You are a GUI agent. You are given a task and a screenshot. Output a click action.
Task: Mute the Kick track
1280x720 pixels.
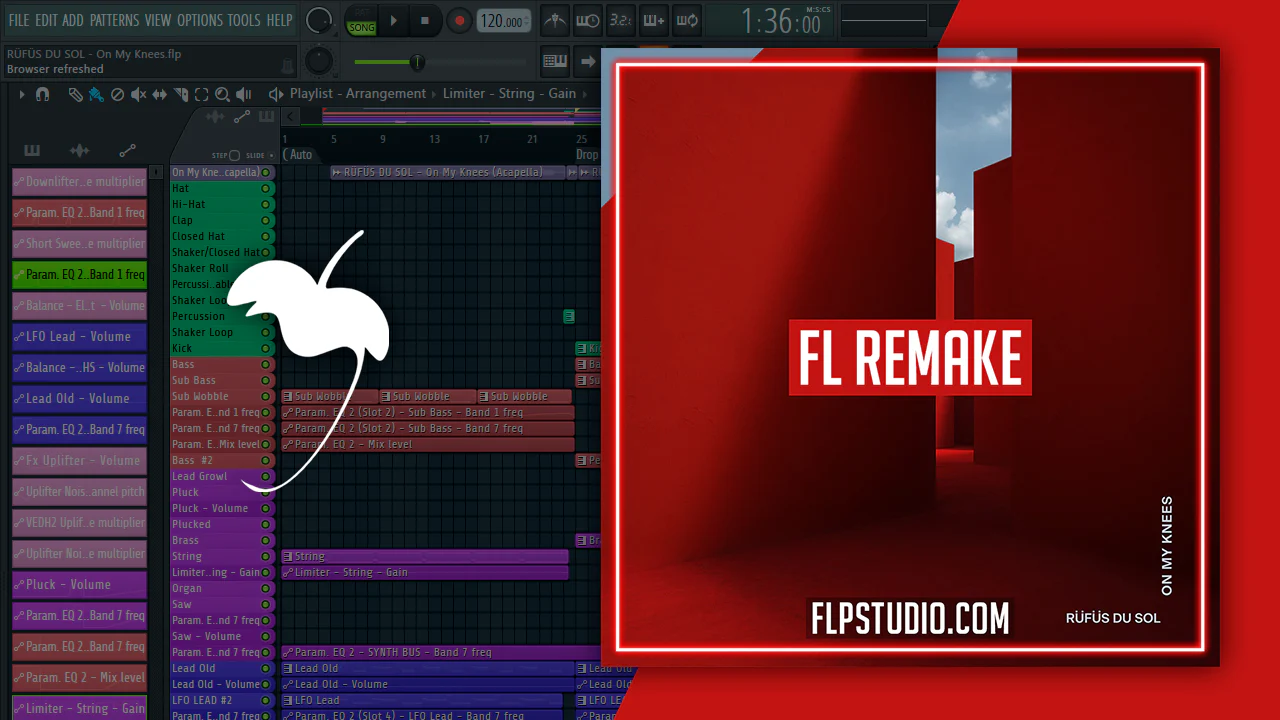pos(266,348)
